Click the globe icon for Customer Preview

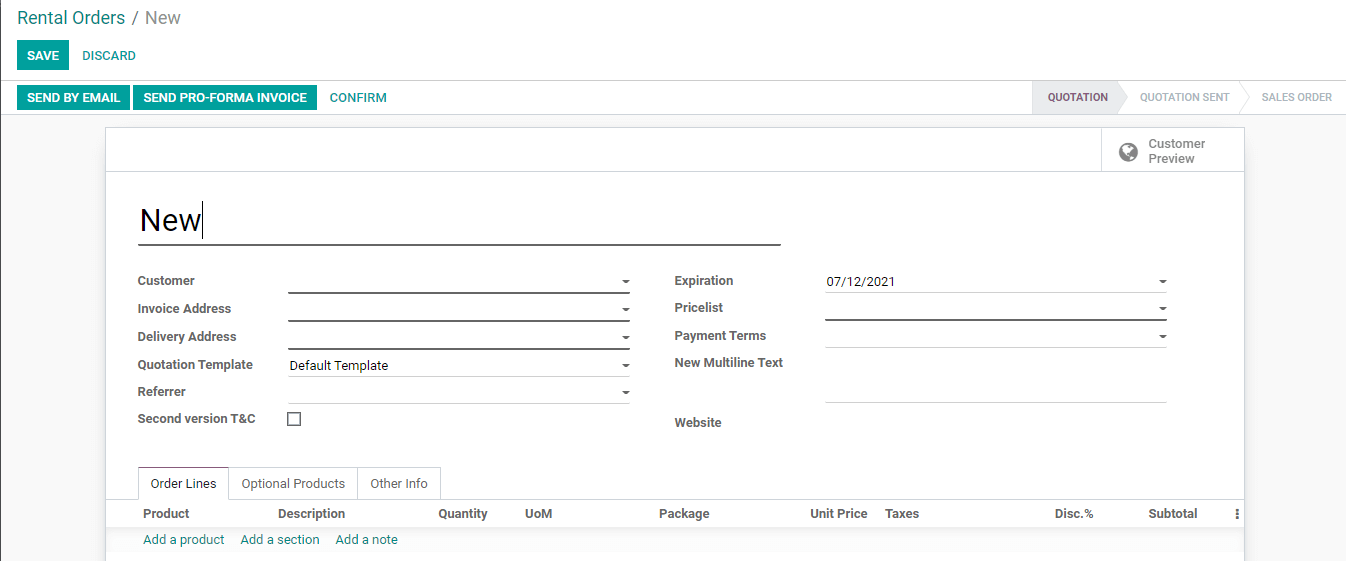click(x=1128, y=152)
